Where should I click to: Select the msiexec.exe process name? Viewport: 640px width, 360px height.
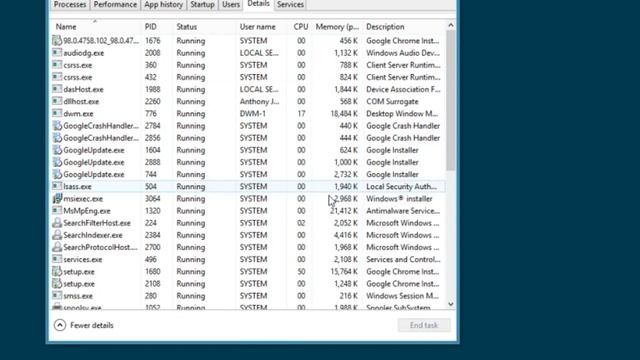click(x=83, y=198)
